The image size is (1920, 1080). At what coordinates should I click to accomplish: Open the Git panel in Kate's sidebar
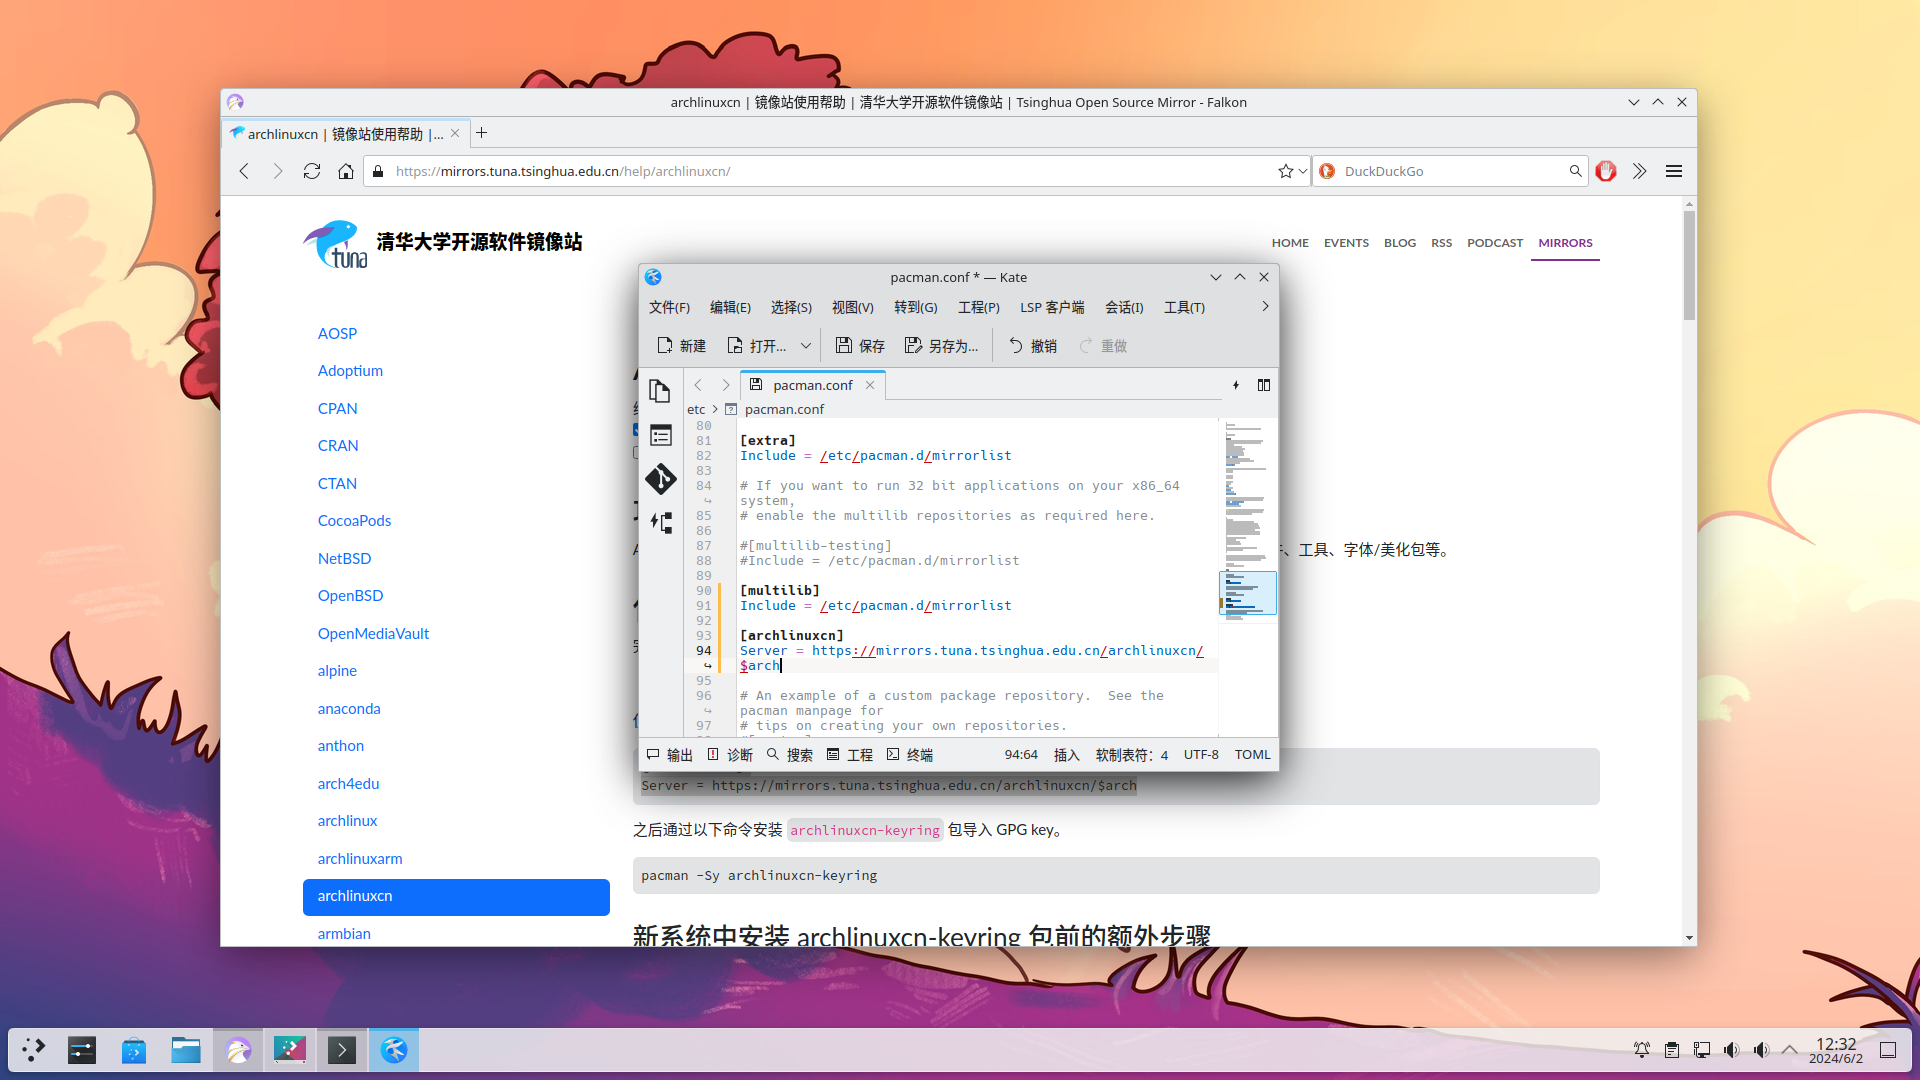(x=660, y=479)
